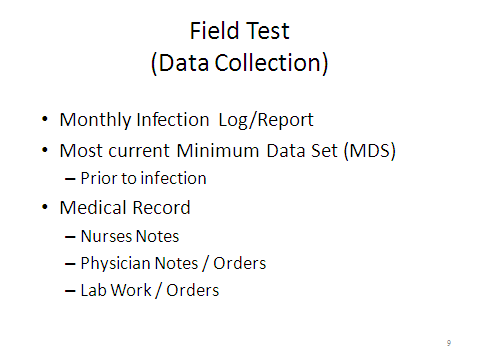This screenshot has width=480, height=360.
Task: Click 'Monthly Infection Log/Report' bullet text
Action: (x=186, y=120)
